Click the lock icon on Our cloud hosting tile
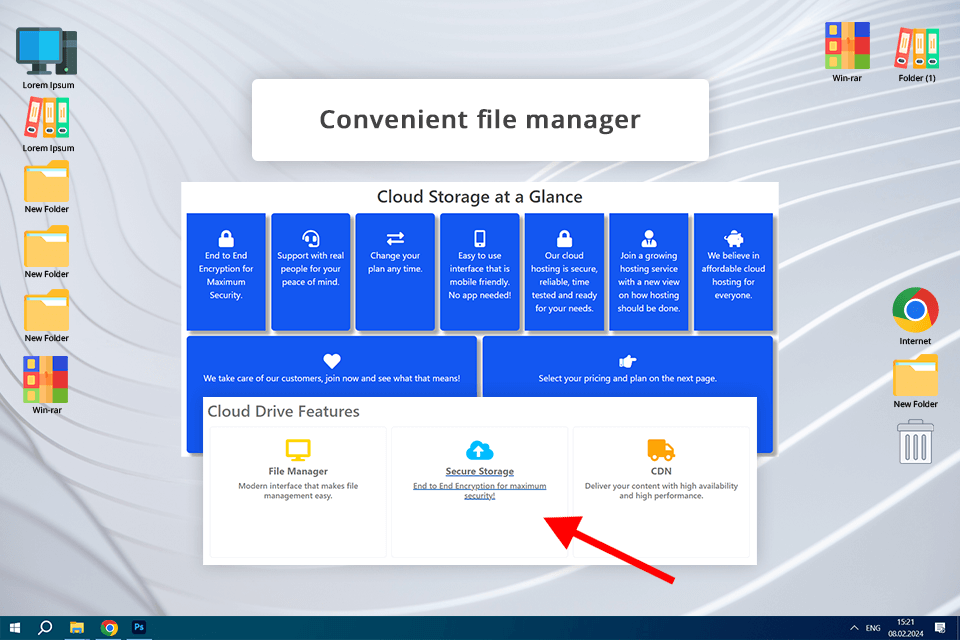The width and height of the screenshot is (960, 640). (x=564, y=238)
